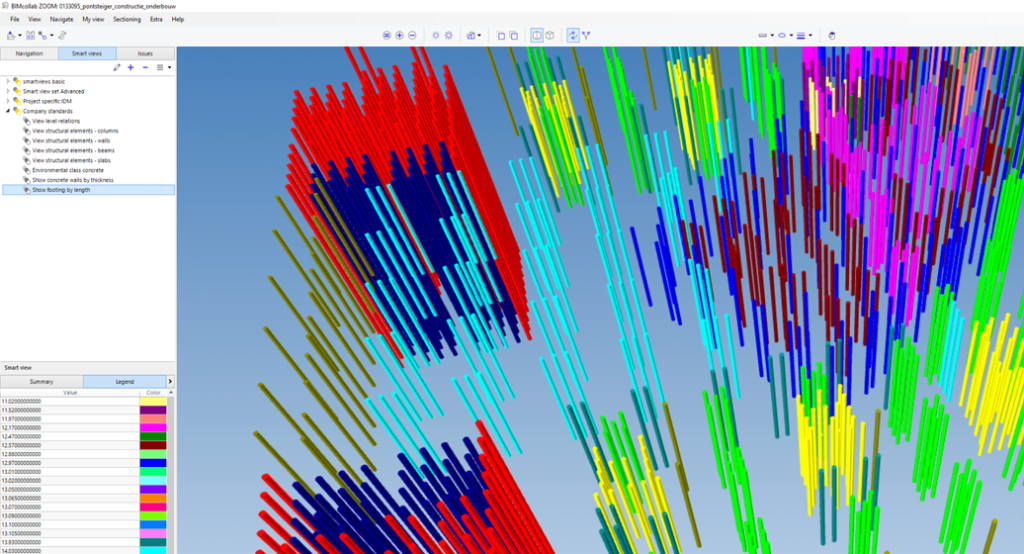Click the zoom in plus icon in toolbar
The image size is (1024, 554).
click(x=400, y=35)
